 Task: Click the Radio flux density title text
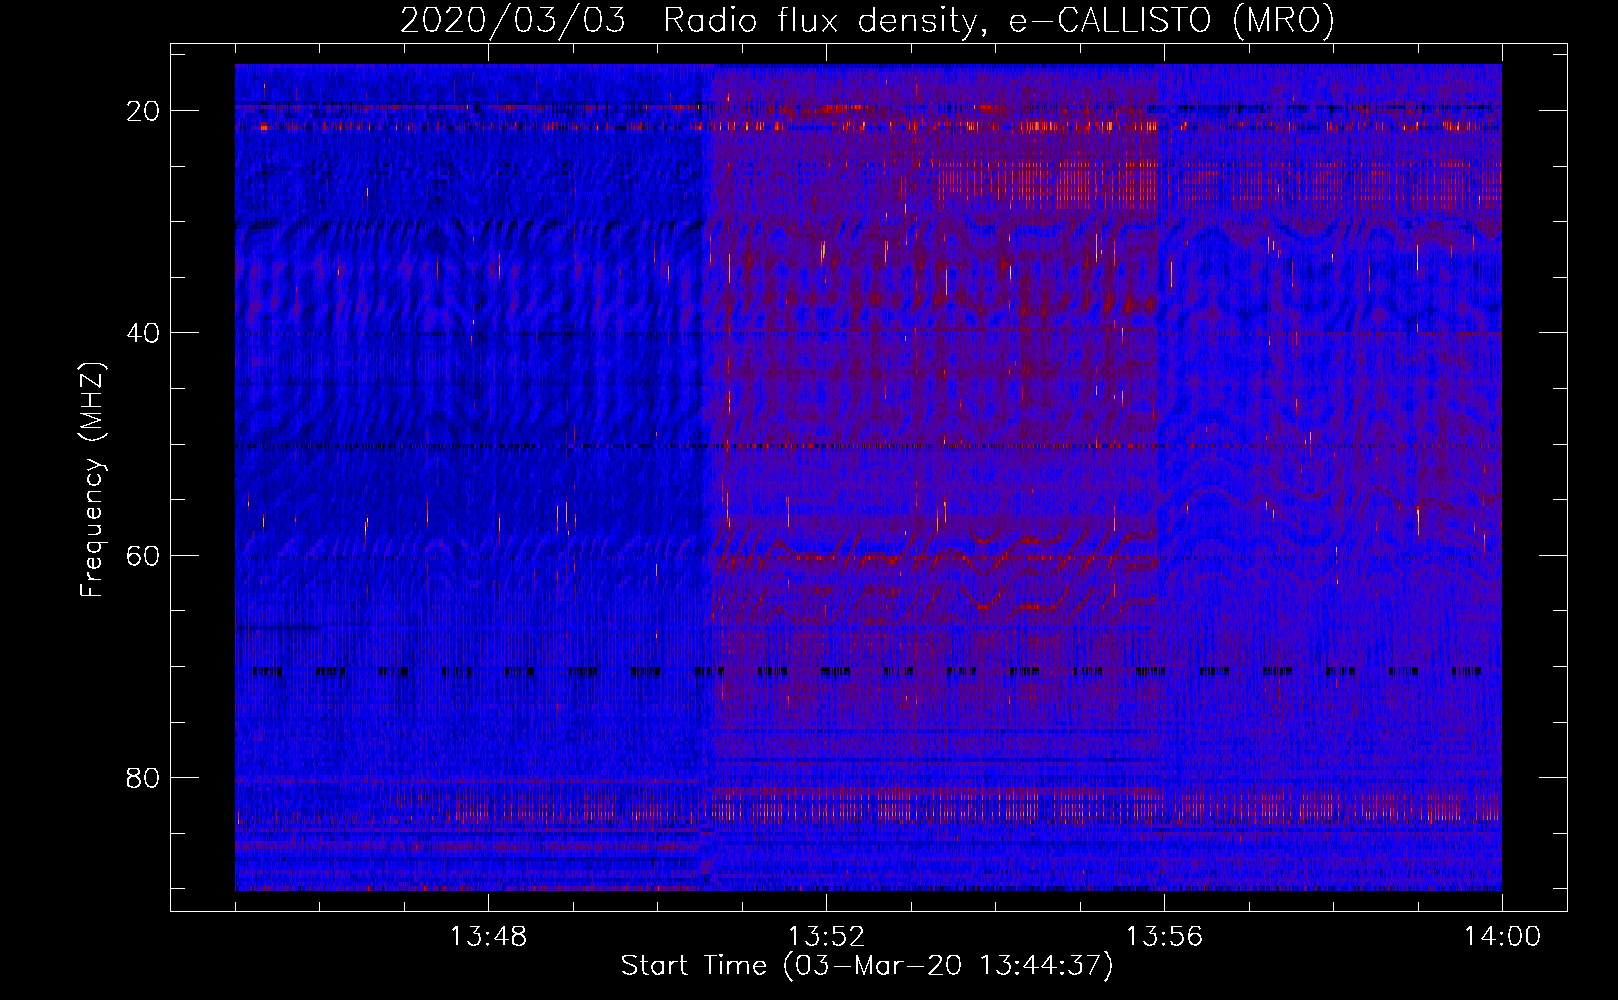[821, 20]
